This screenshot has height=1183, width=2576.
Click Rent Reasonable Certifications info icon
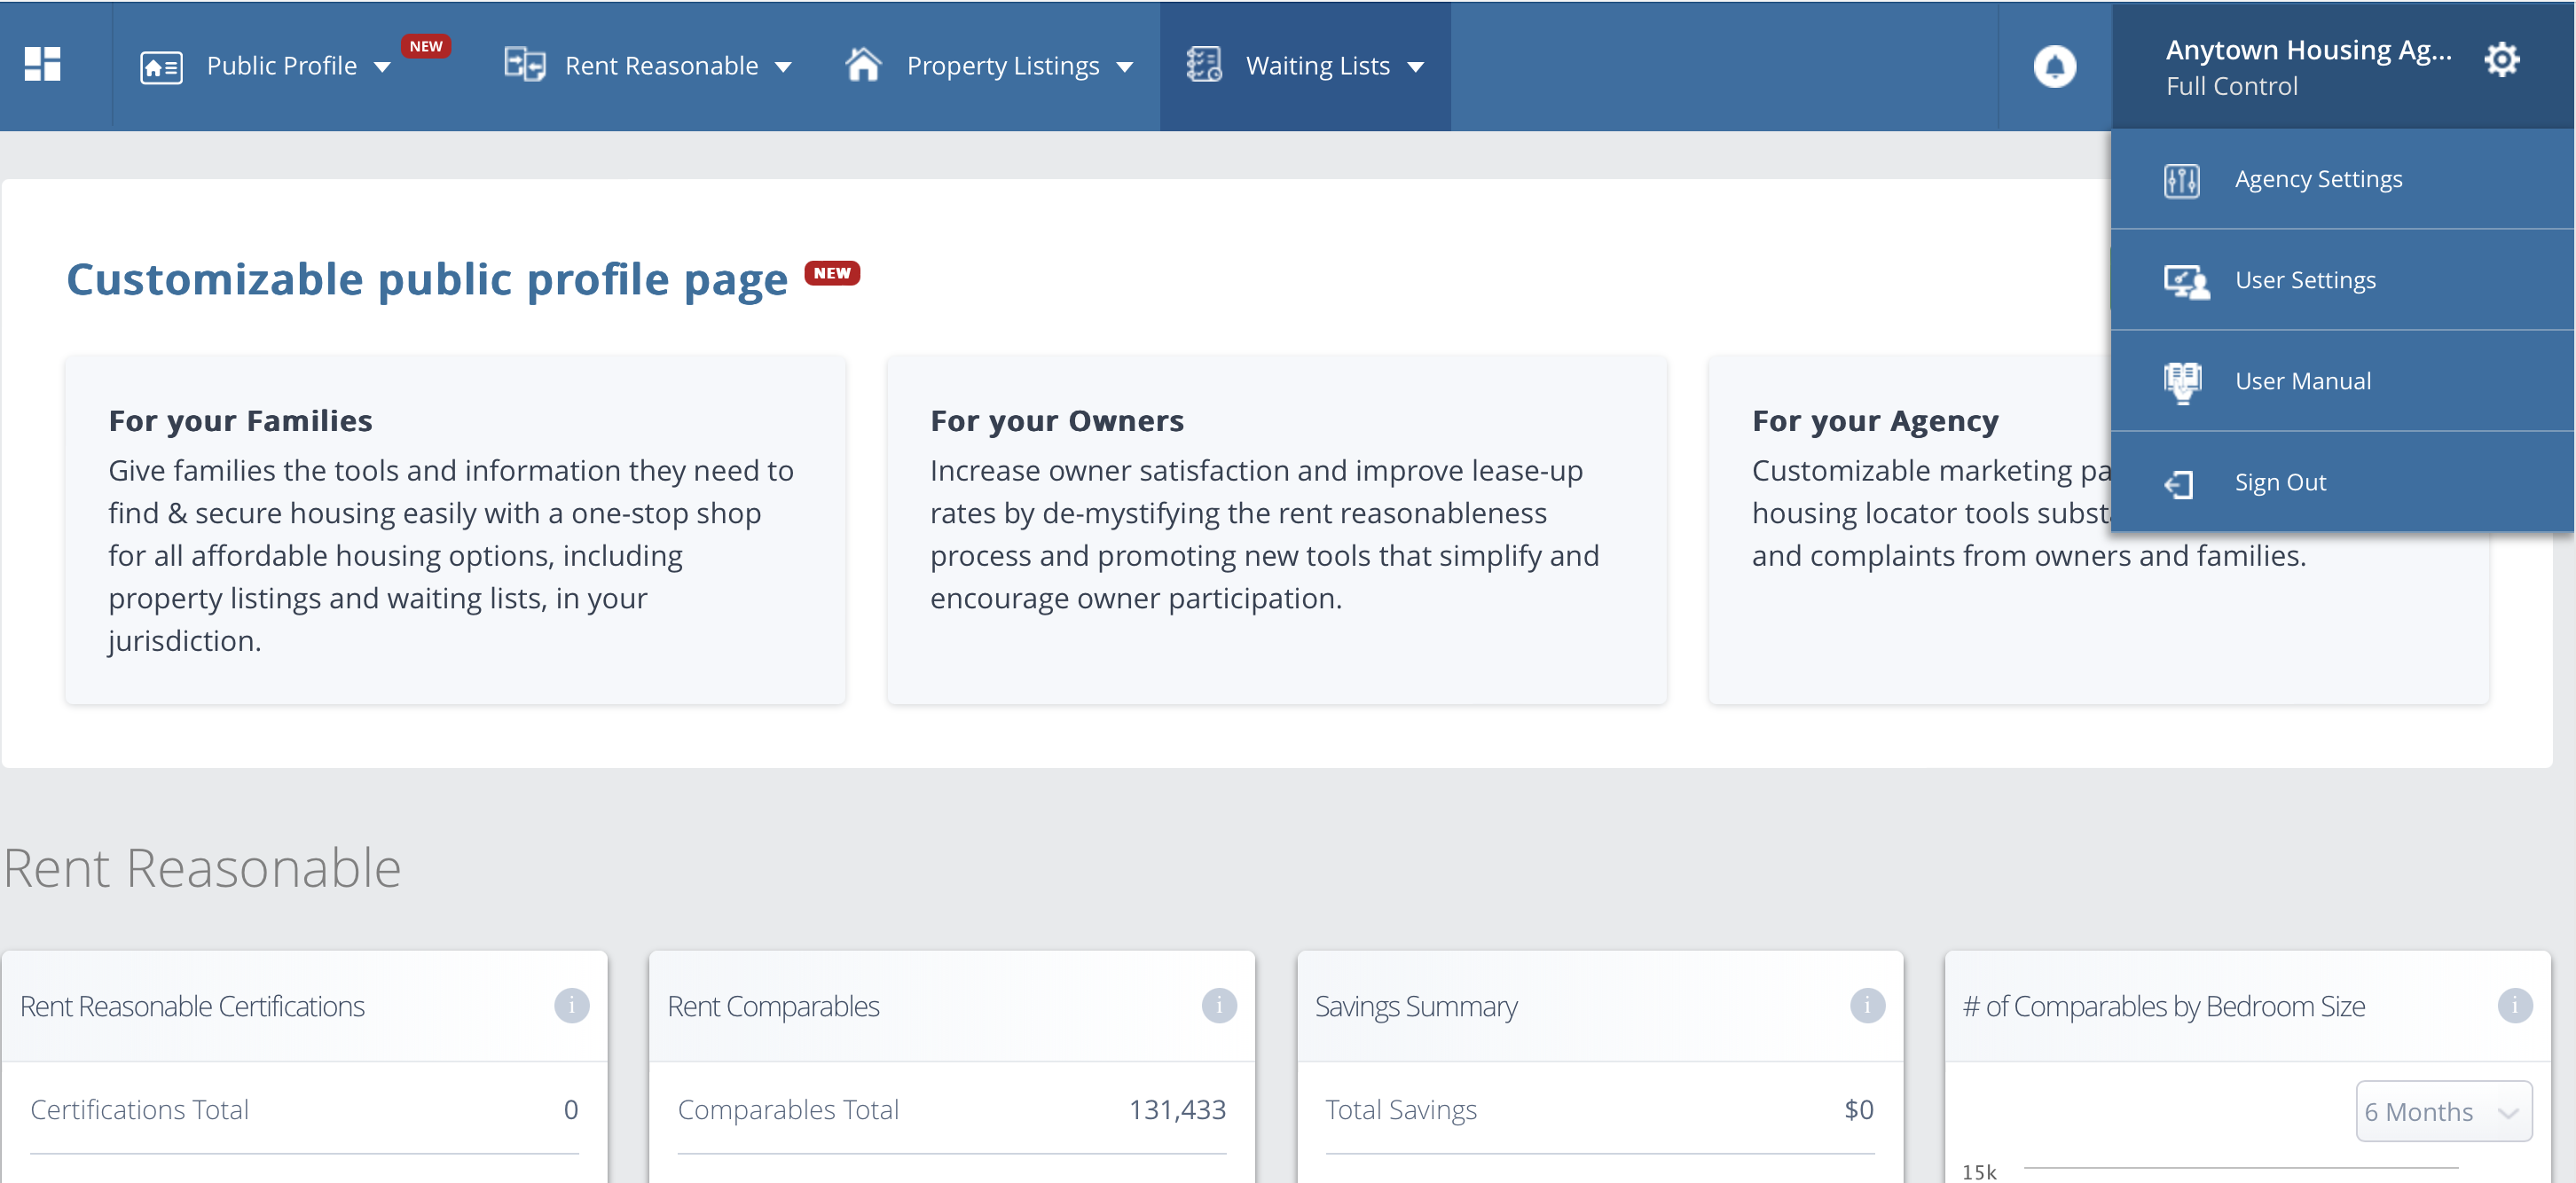click(x=571, y=1005)
